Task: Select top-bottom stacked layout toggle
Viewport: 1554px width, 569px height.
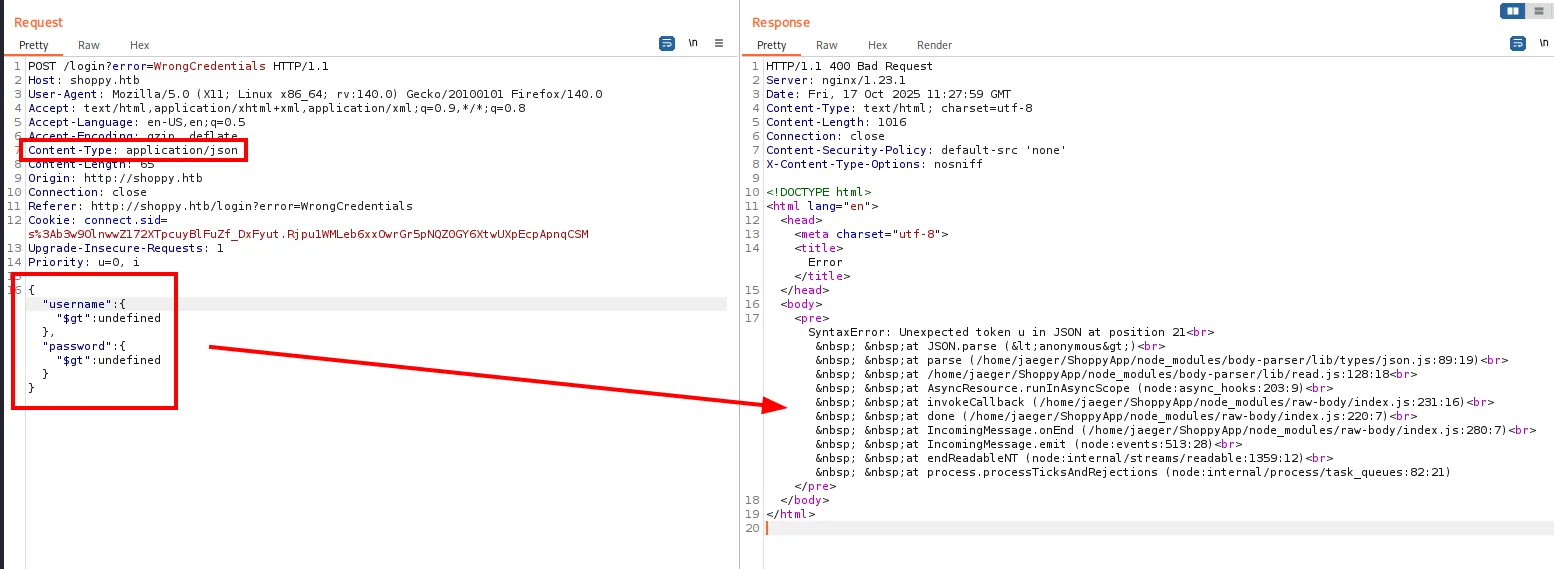Action: coord(1537,11)
